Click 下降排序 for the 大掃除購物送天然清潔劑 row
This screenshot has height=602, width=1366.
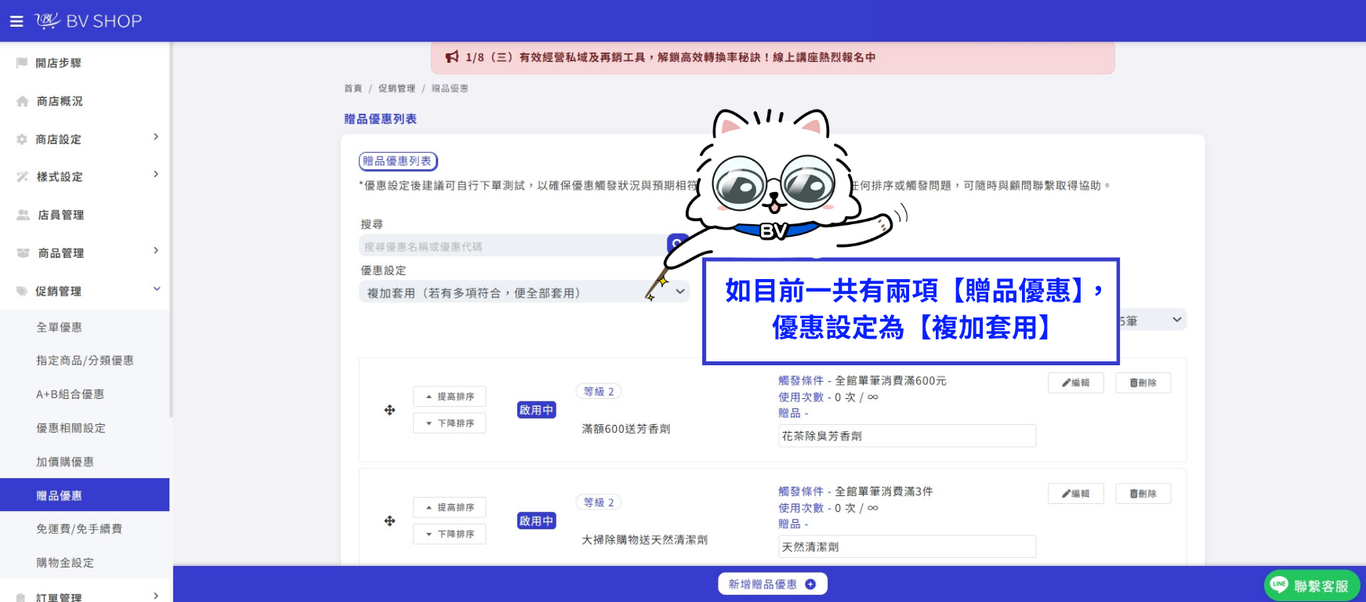450,535
